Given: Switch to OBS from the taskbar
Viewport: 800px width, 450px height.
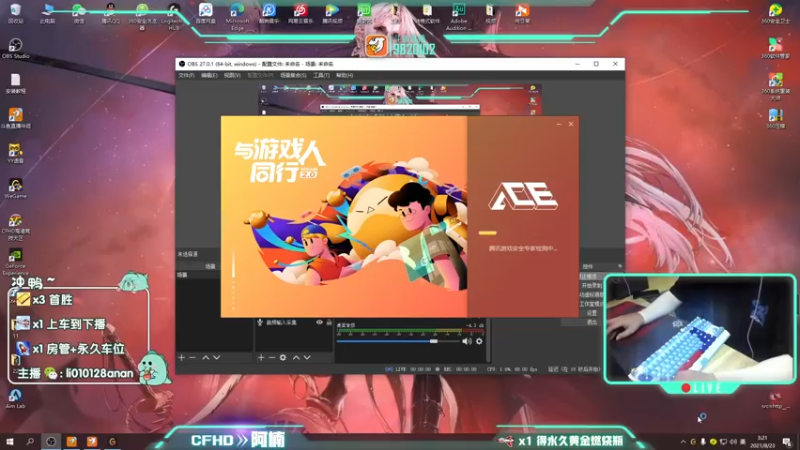Looking at the screenshot, I should [x=51, y=441].
